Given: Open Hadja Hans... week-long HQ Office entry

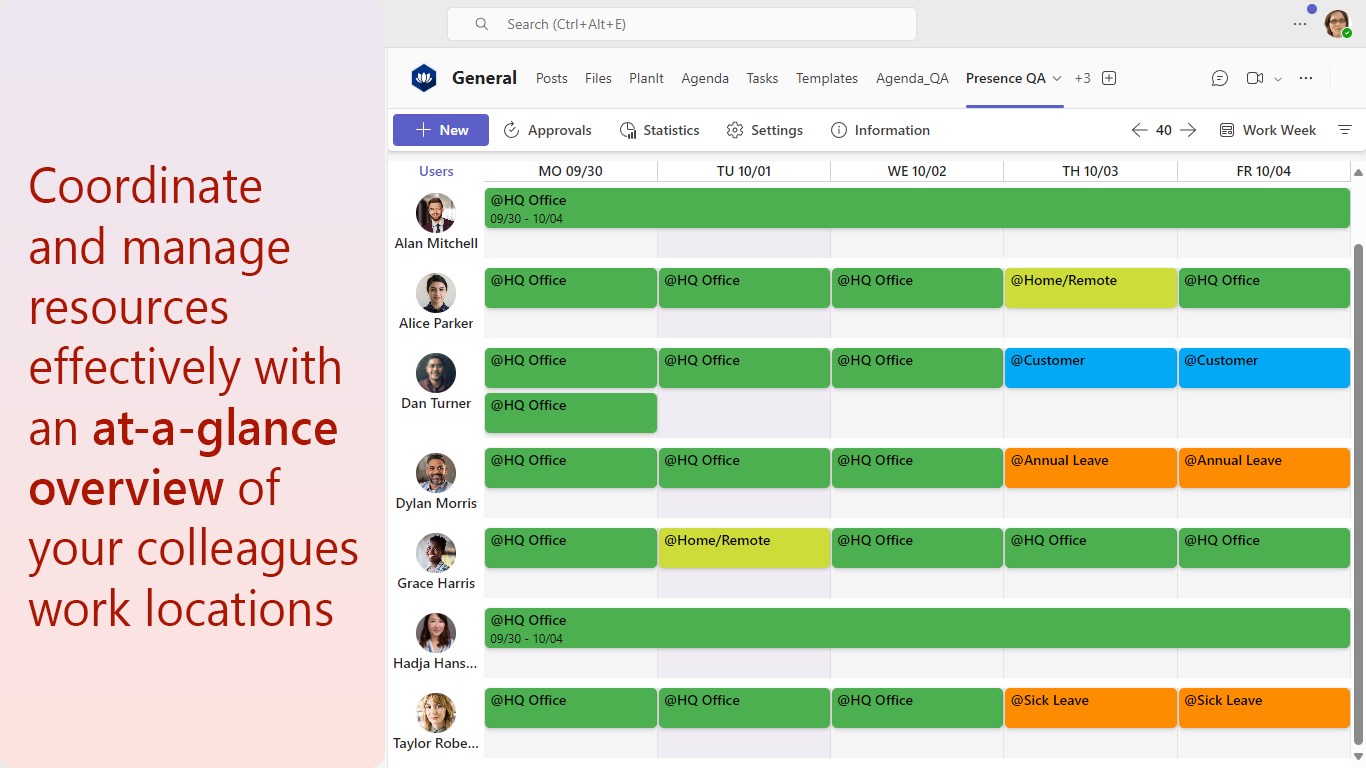Looking at the screenshot, I should [x=917, y=628].
